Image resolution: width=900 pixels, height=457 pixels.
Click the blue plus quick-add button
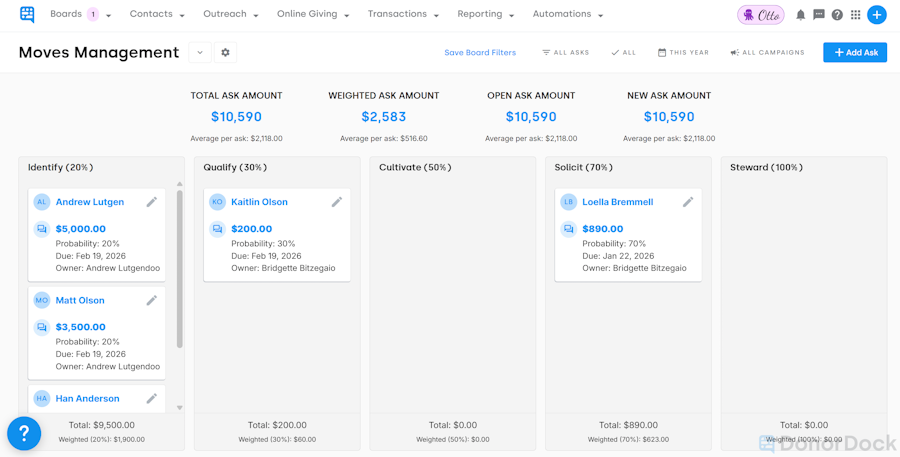[876, 15]
